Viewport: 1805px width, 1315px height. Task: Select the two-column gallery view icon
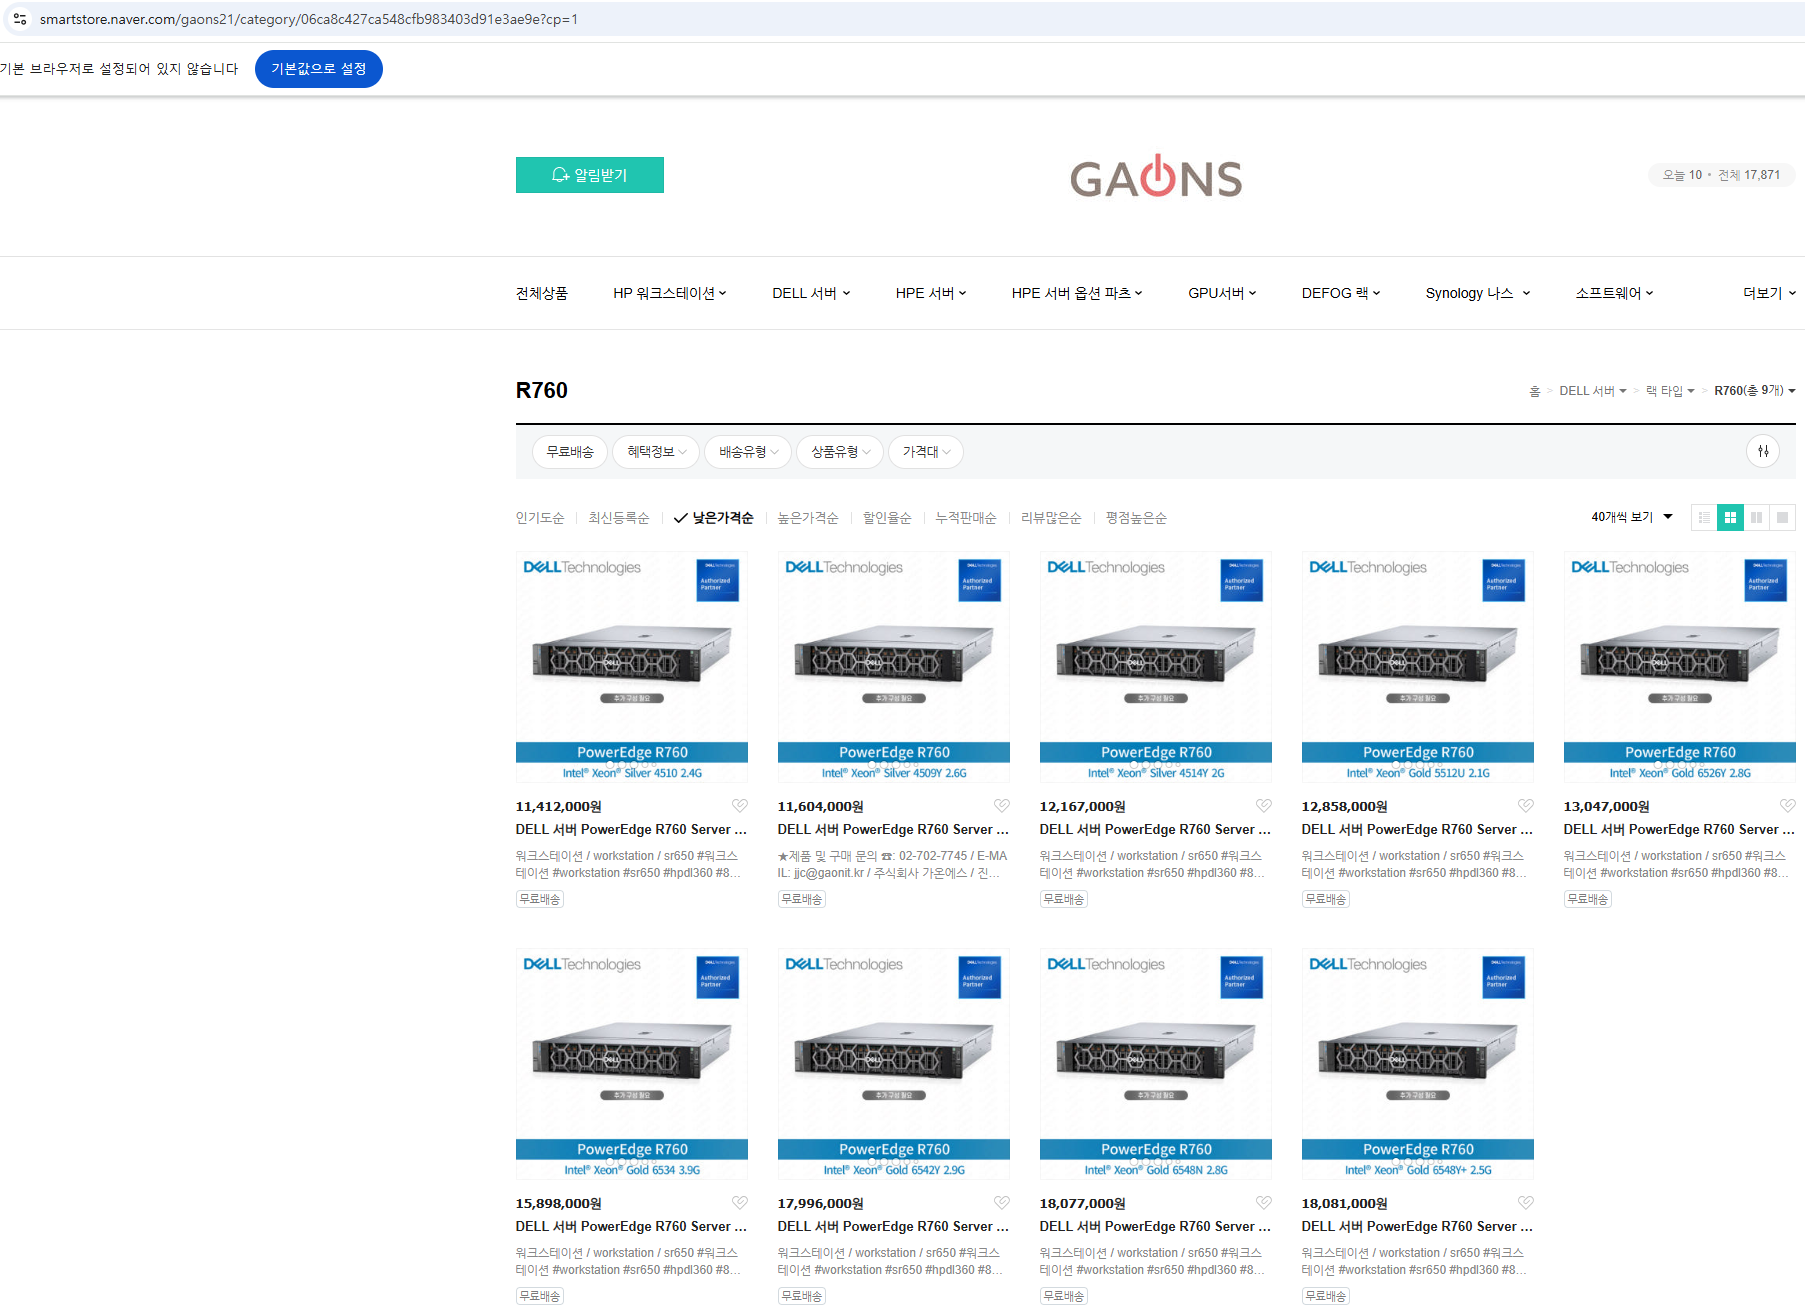[x=1756, y=517]
